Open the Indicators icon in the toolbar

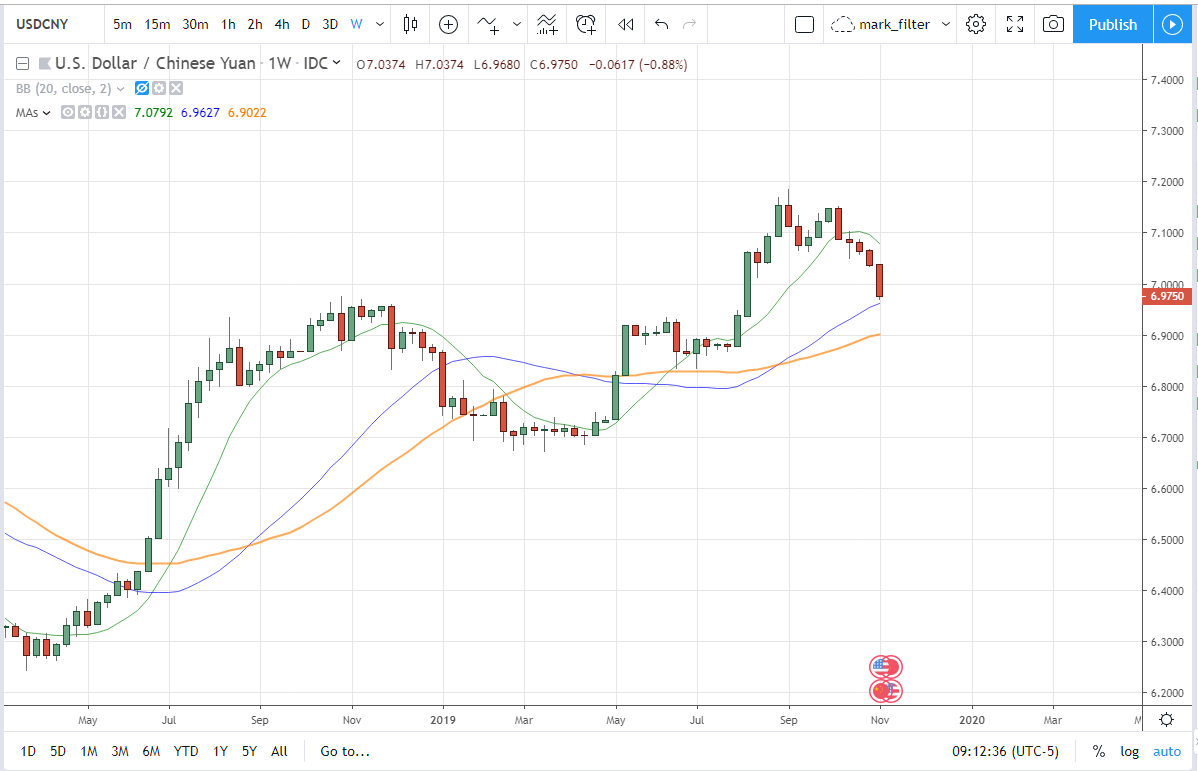pos(489,24)
